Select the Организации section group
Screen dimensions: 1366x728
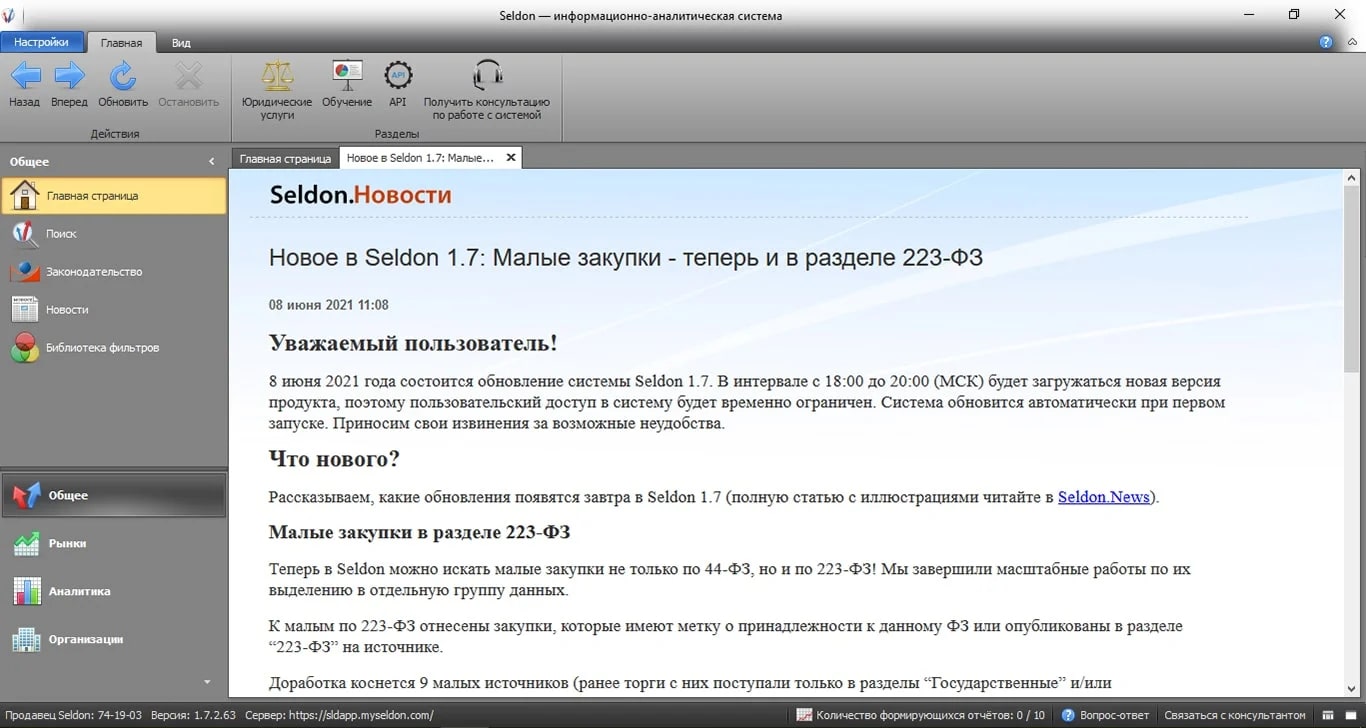114,639
